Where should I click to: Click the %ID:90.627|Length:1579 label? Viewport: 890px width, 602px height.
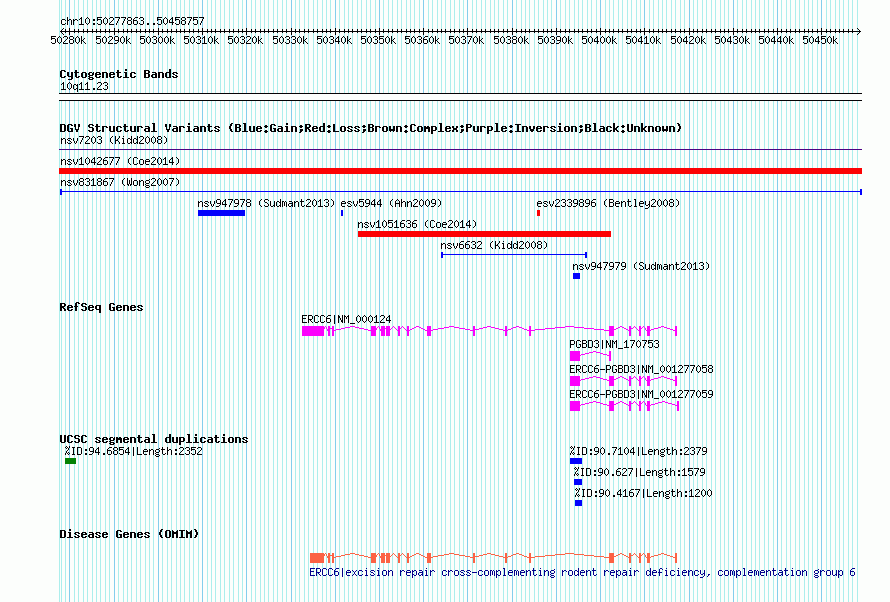coord(639,473)
